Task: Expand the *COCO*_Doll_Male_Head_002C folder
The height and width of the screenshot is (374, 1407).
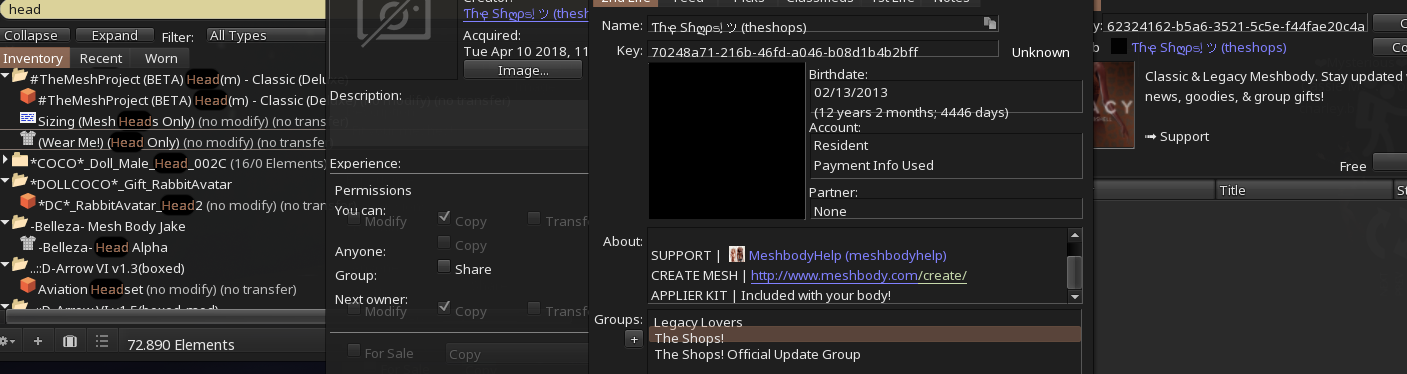Action: [x=6, y=161]
